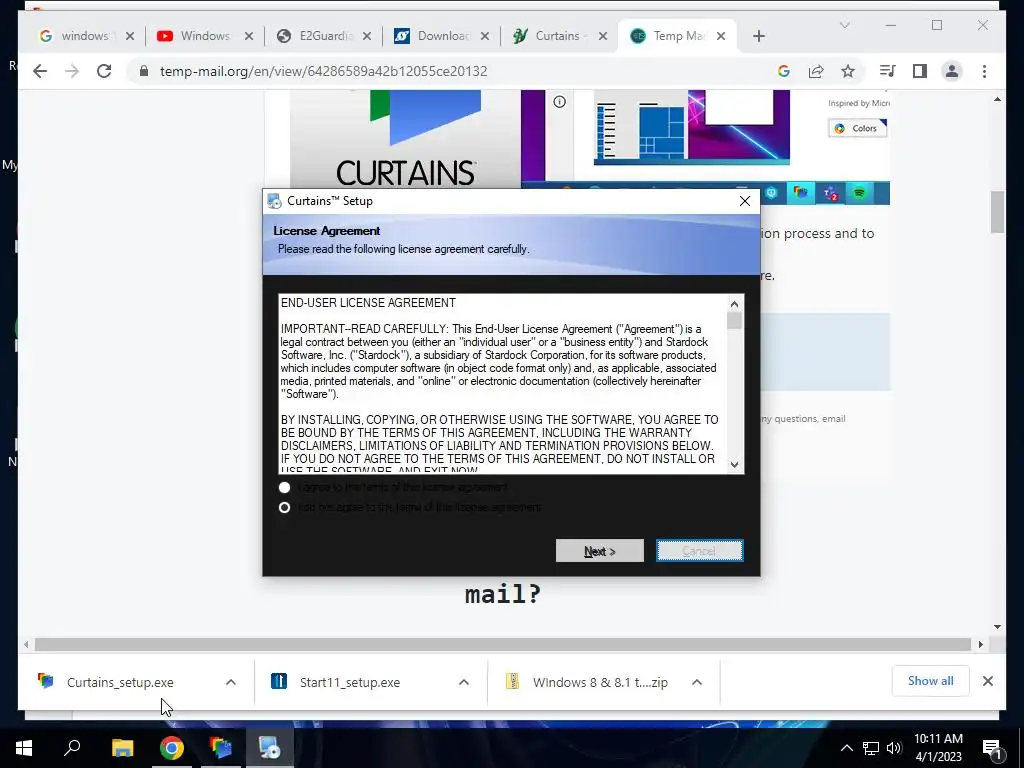1024x768 pixels.
Task: Open the notification center icon
Action: [x=992, y=748]
